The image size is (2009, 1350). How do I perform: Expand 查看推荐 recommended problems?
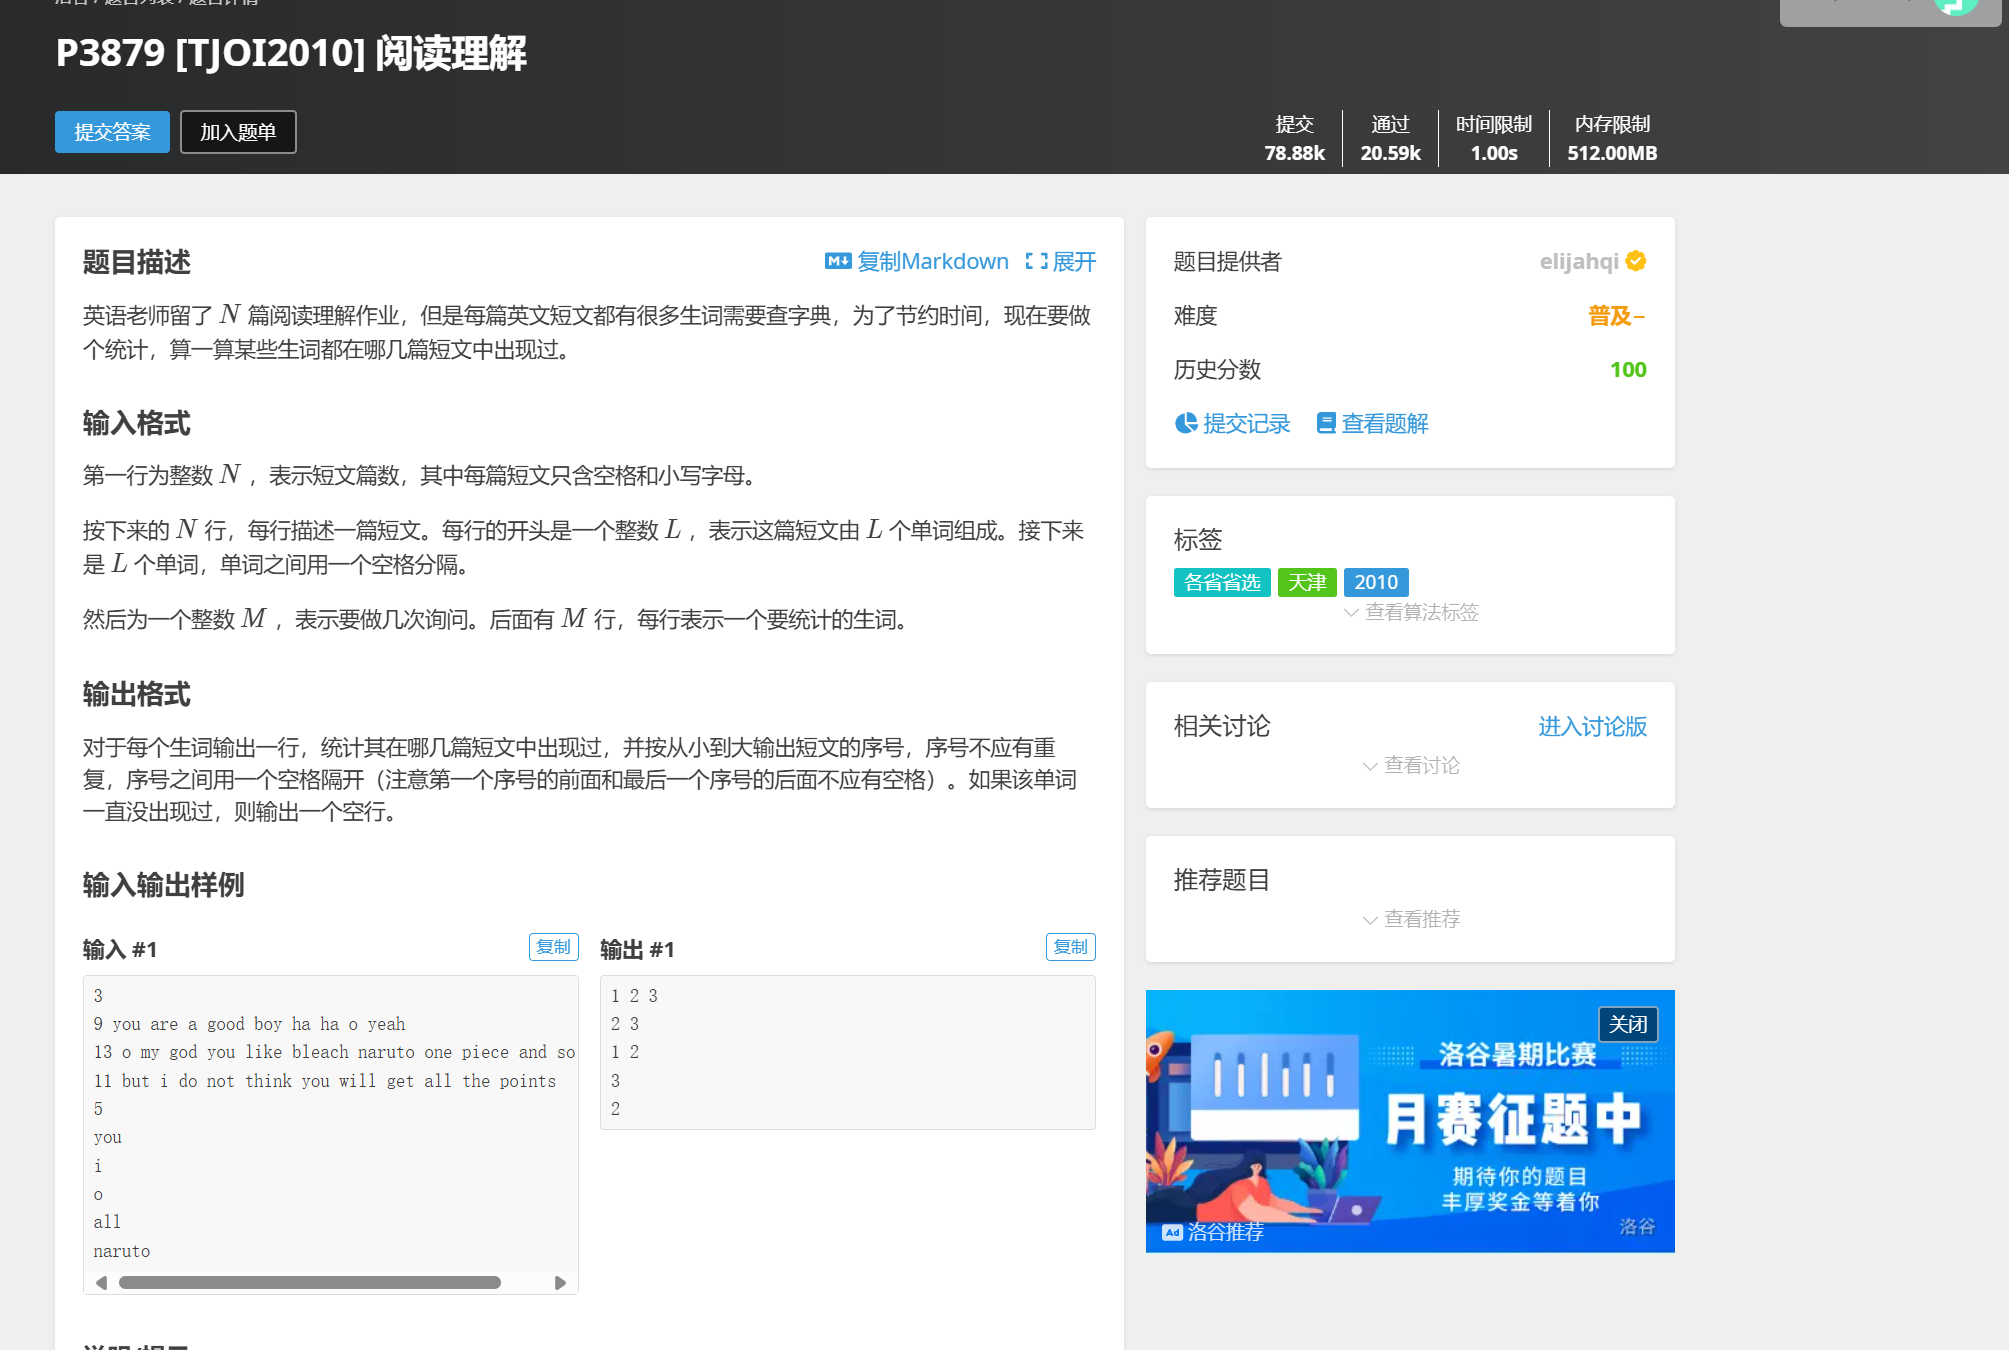click(x=1410, y=919)
